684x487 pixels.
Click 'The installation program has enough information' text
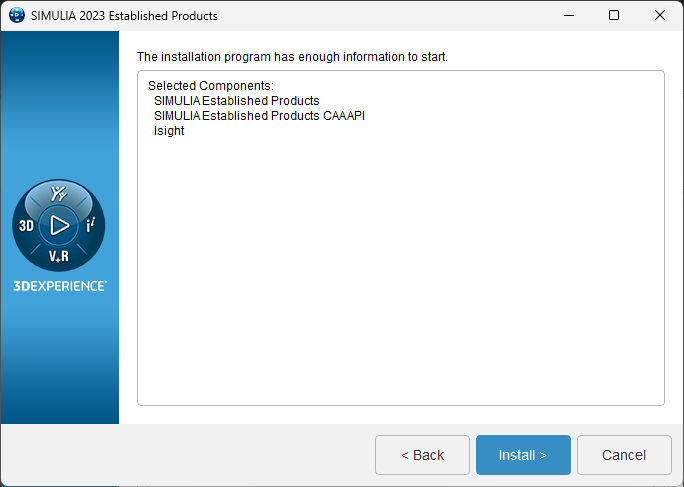tap(292, 57)
